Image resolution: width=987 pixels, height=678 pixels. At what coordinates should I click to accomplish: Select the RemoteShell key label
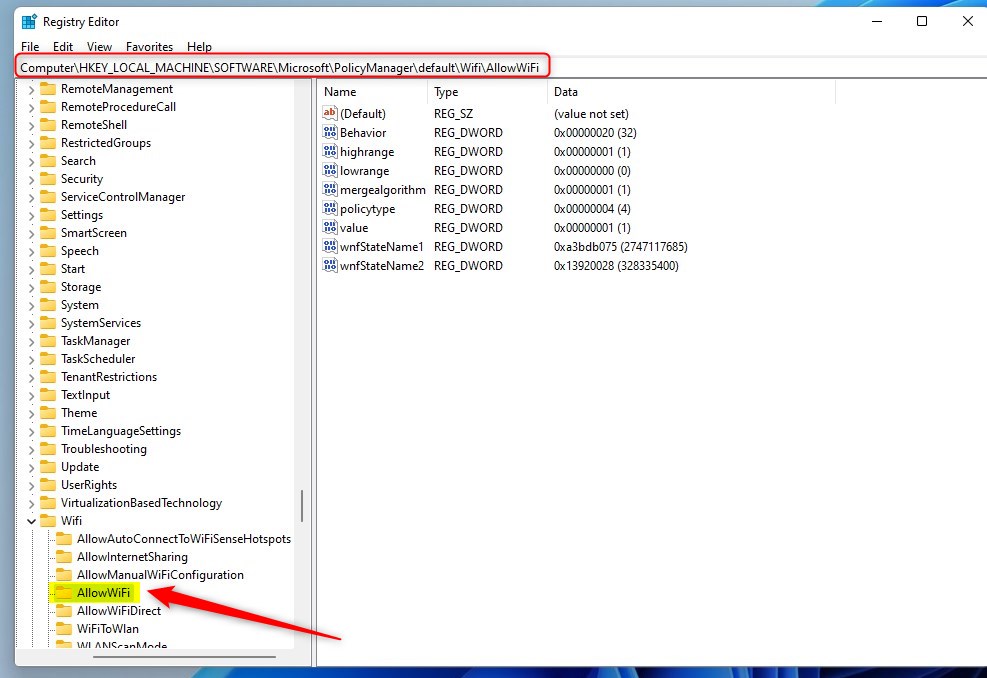coord(94,125)
